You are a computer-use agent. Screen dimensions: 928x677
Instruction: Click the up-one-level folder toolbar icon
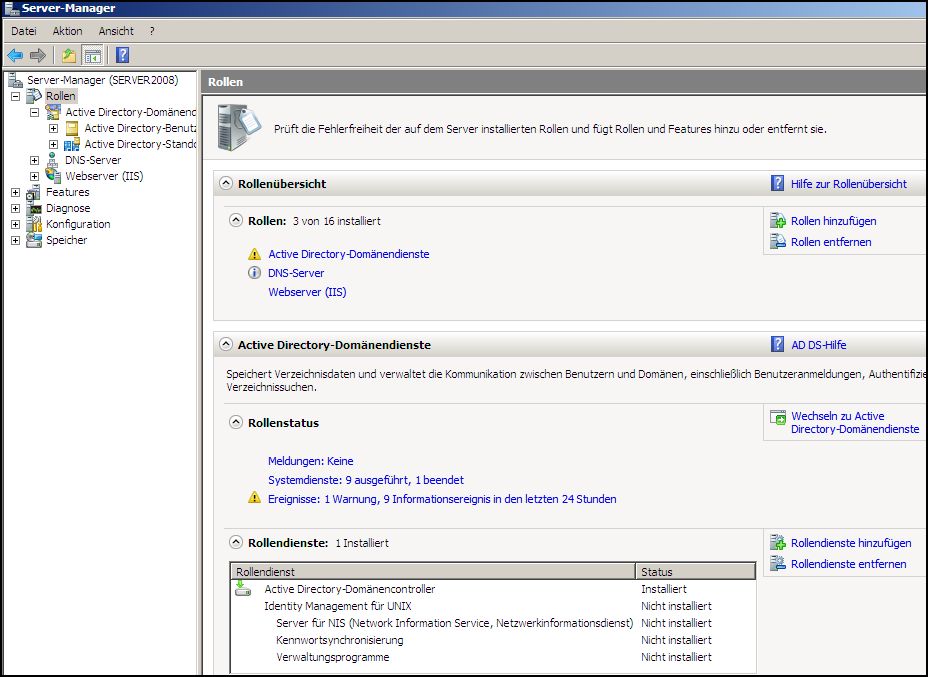pos(69,56)
